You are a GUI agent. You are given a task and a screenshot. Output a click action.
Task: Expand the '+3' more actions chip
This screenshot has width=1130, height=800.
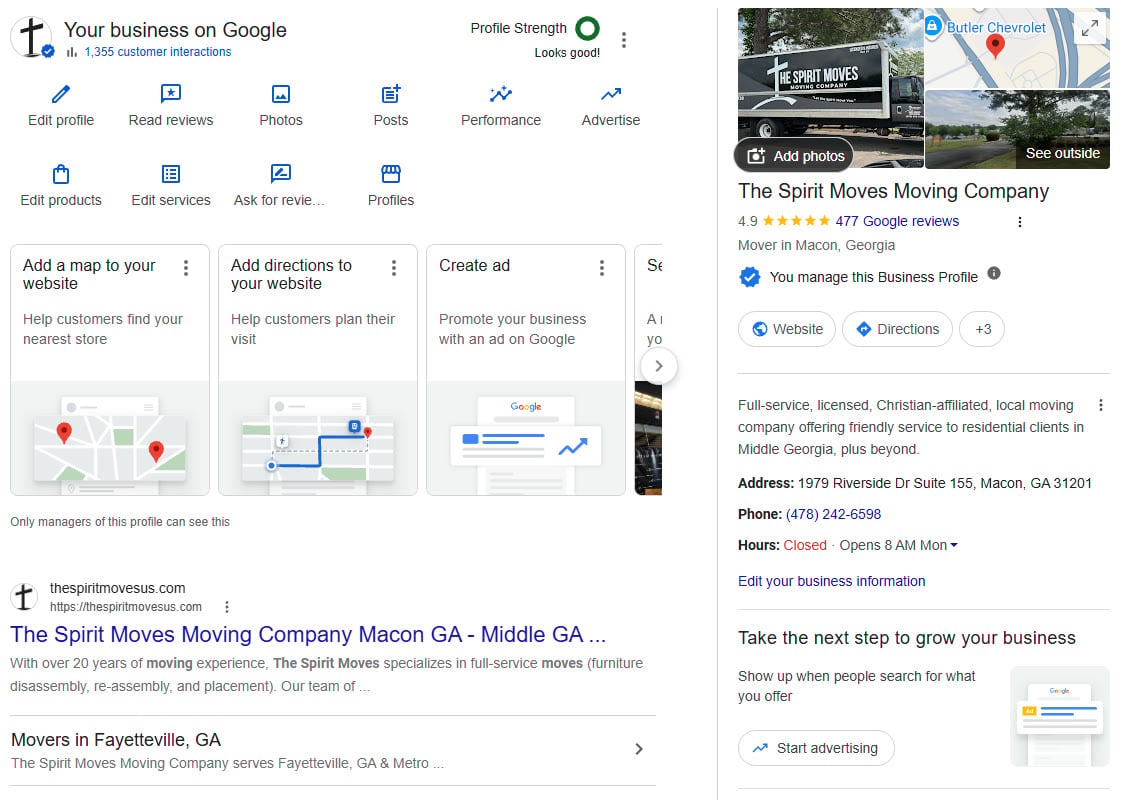[x=983, y=329]
